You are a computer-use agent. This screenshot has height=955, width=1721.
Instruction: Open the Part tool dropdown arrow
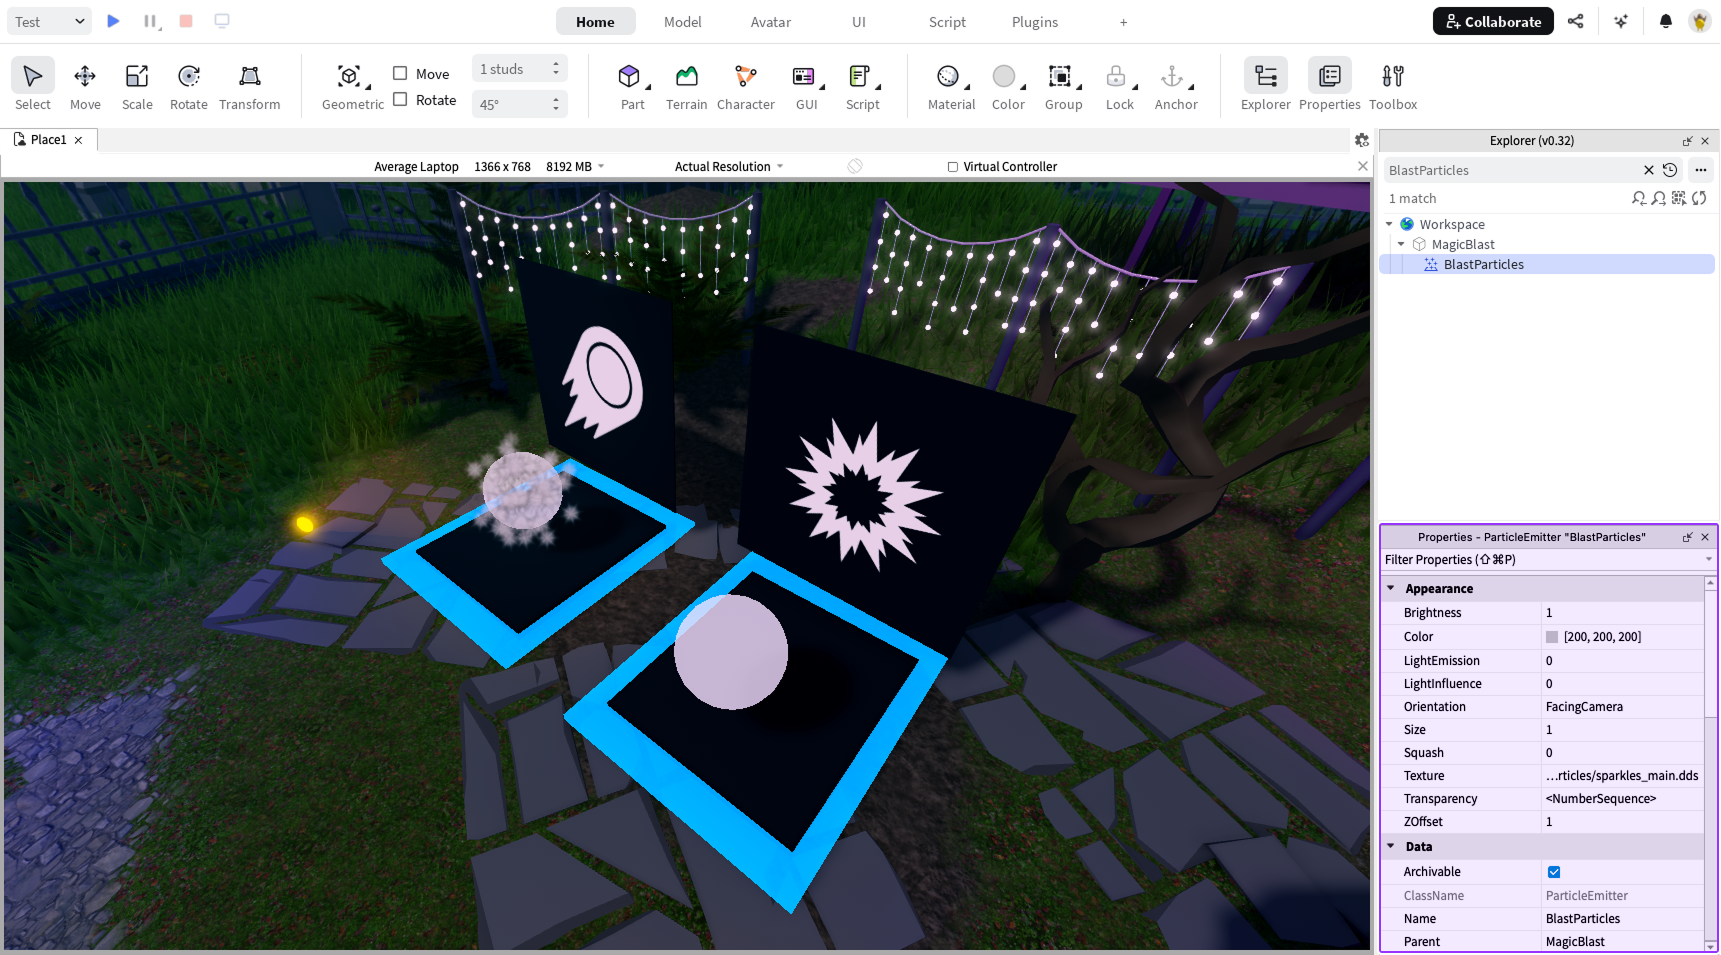point(648,87)
